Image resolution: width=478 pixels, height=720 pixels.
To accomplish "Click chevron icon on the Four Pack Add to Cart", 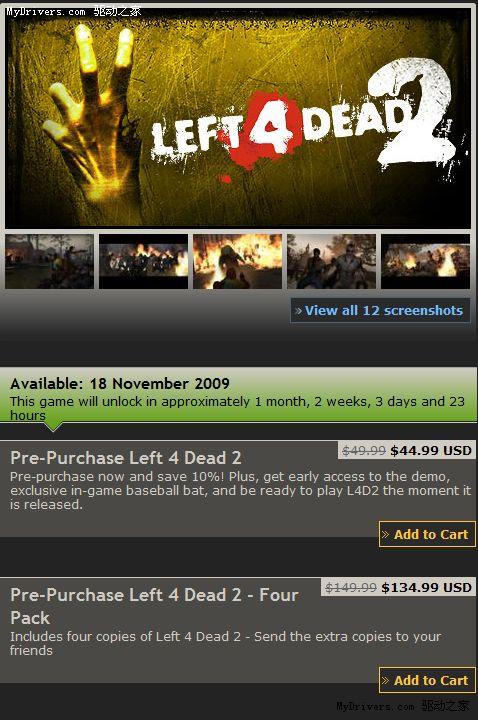I will (x=385, y=681).
